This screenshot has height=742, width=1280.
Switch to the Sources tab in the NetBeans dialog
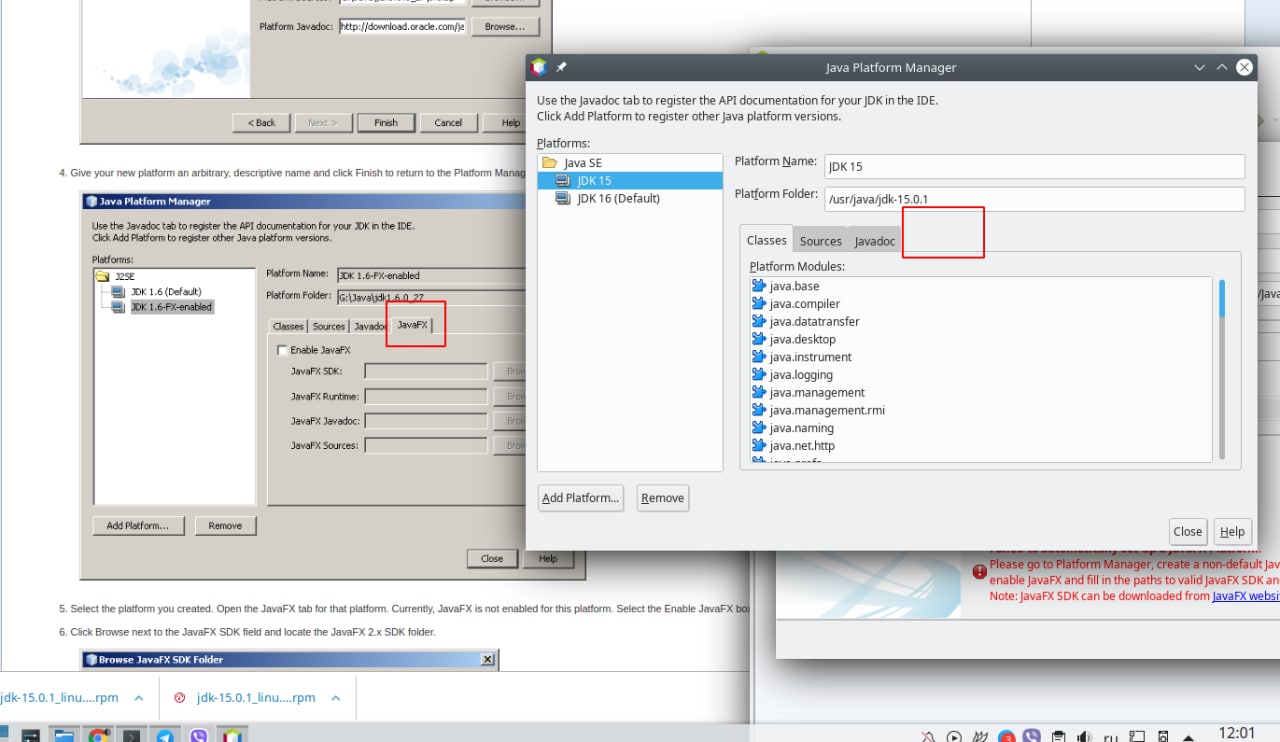[x=820, y=241]
